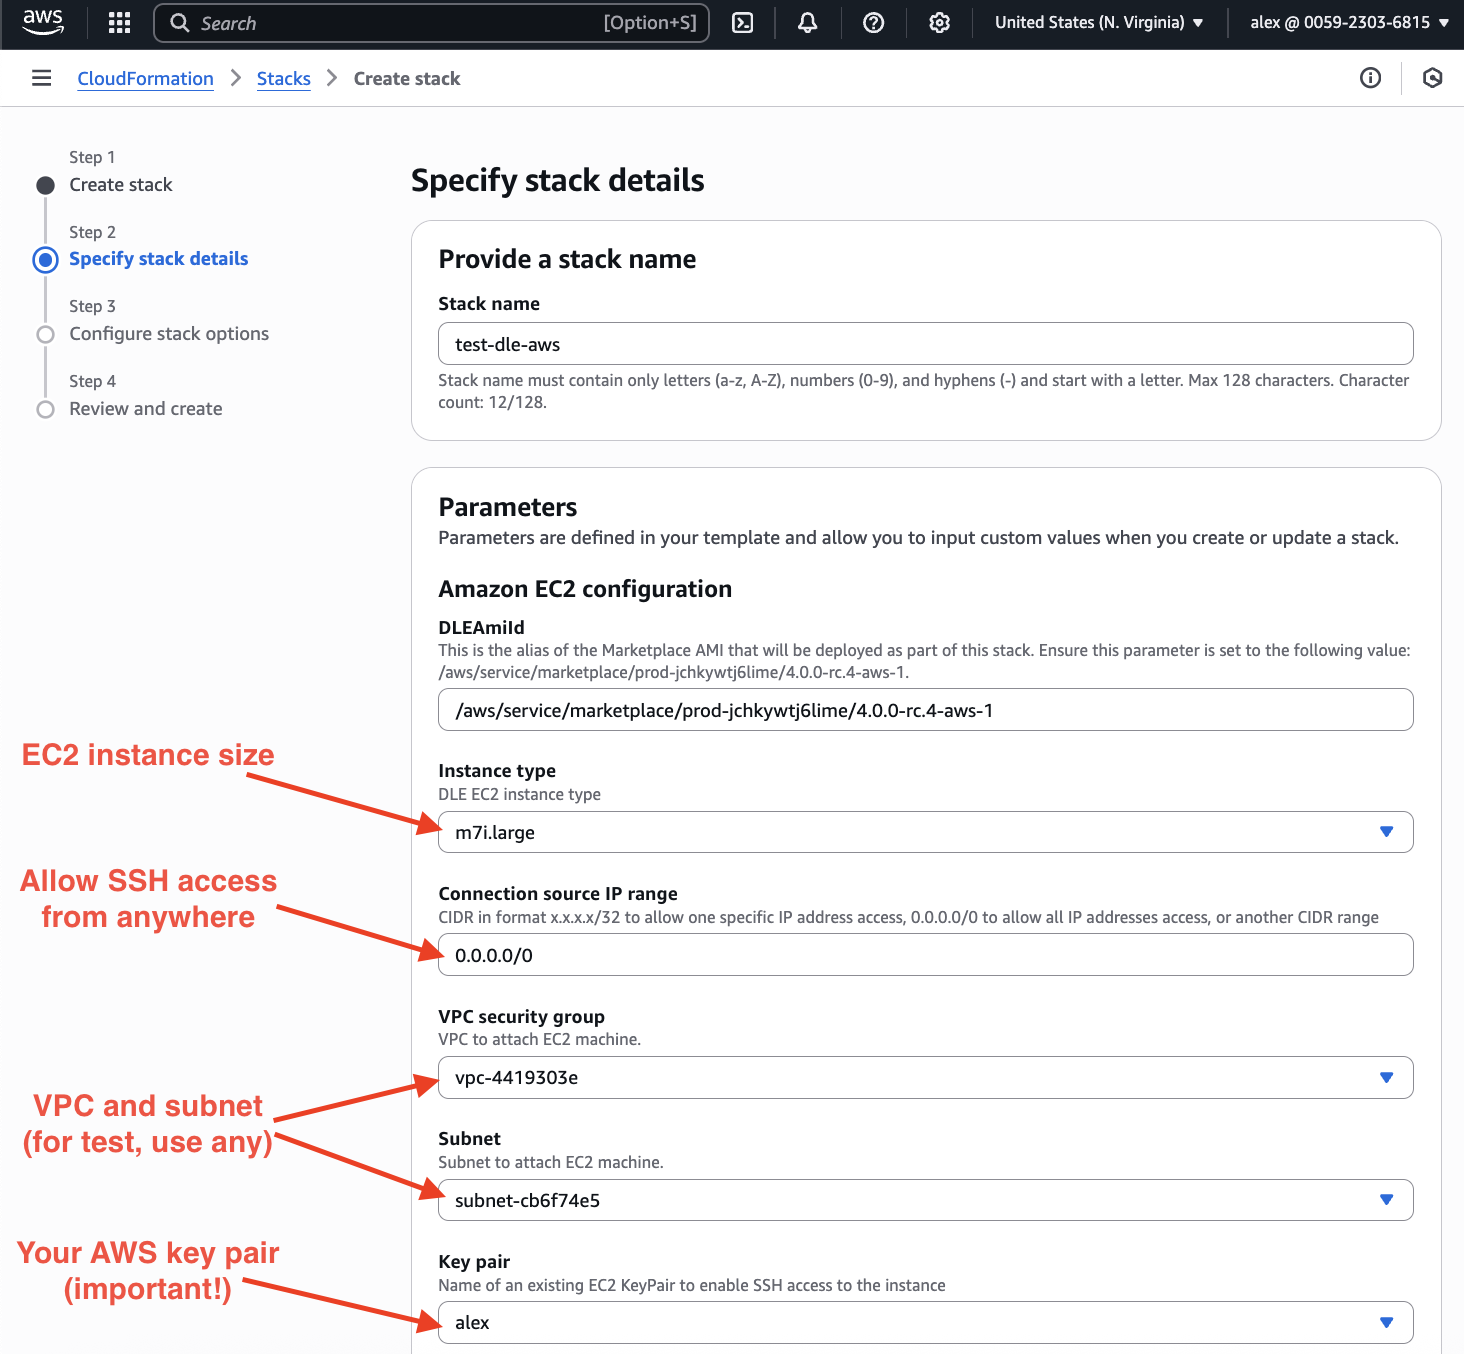Click the 'Create stack' breadcrumb text
Image resolution: width=1464 pixels, height=1354 pixels.
407,78
